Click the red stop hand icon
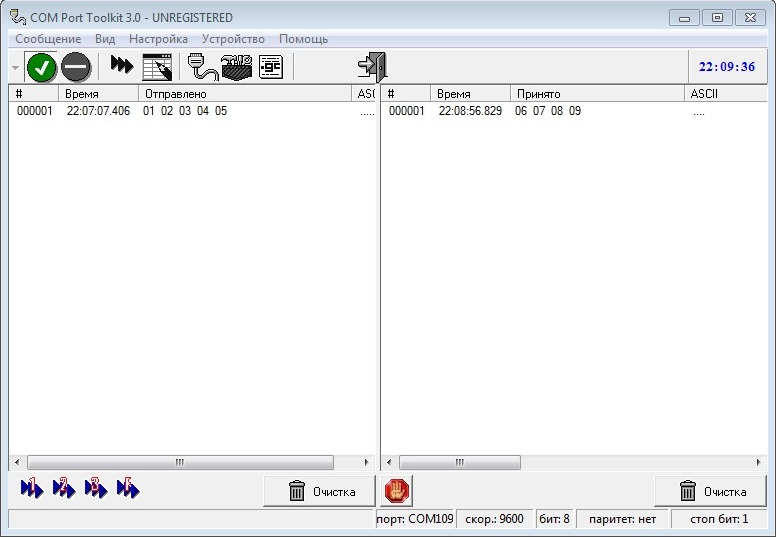 [397, 491]
